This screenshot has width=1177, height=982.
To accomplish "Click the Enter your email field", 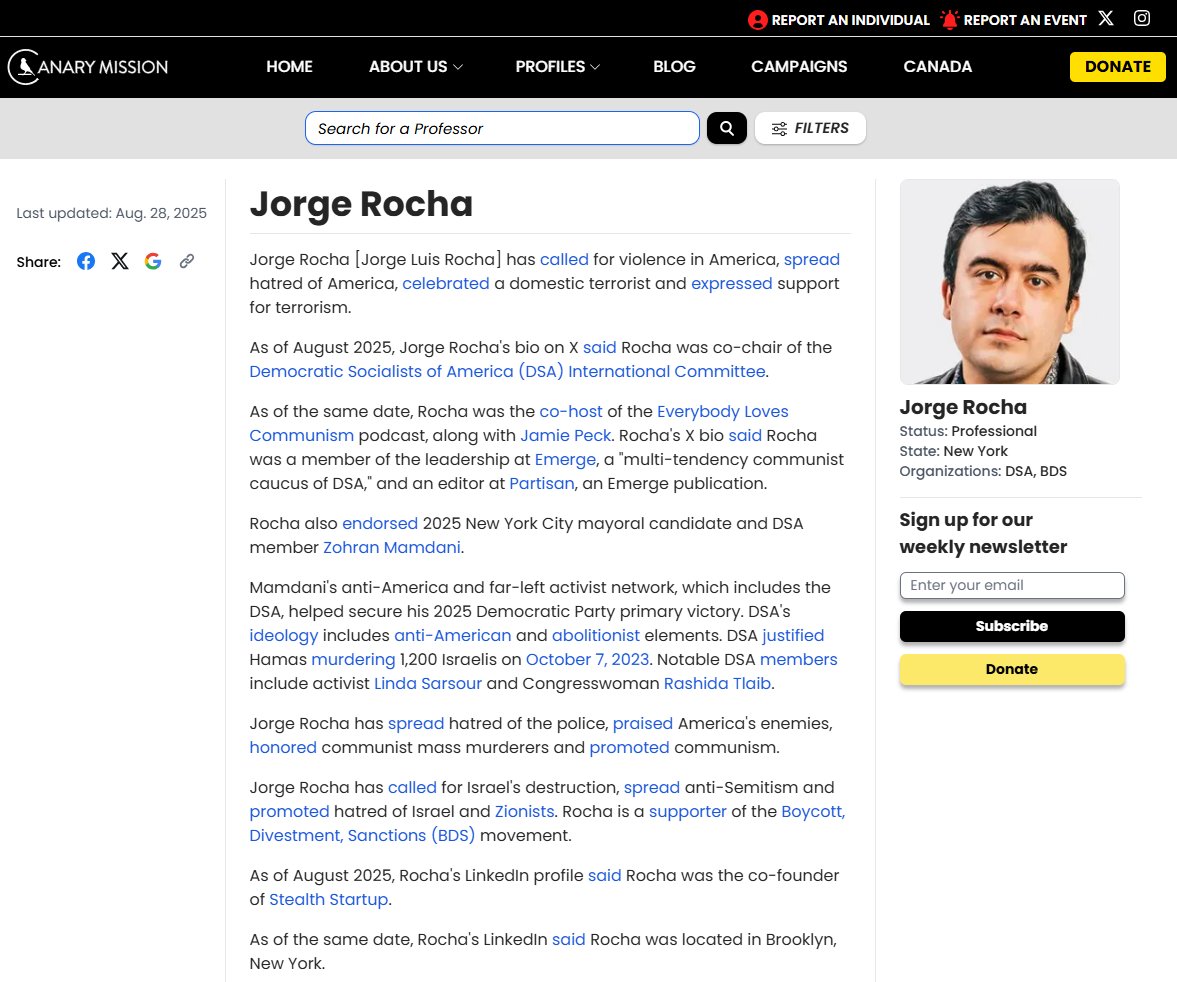I will [x=1012, y=586].
